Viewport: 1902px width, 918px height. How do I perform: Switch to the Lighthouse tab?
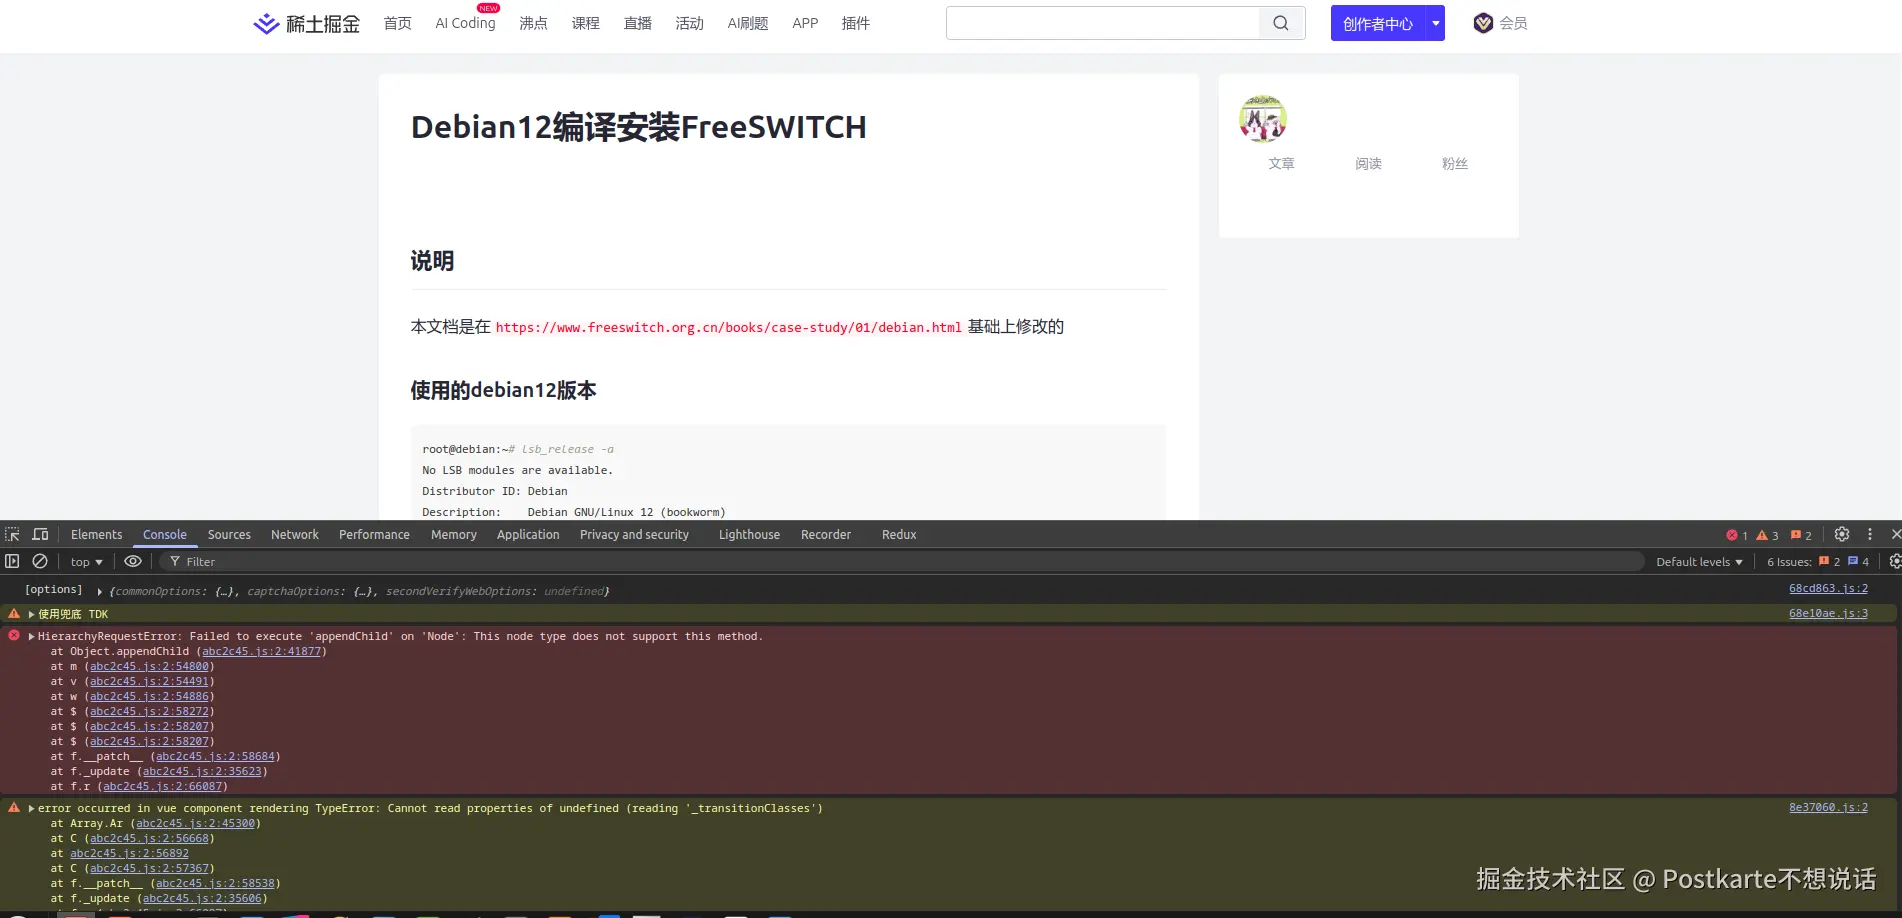[x=748, y=535]
